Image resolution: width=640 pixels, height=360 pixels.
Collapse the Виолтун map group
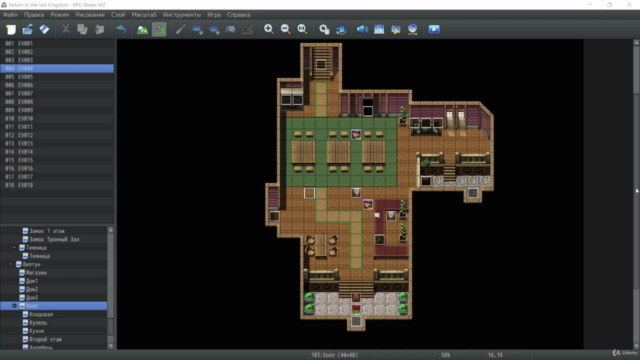(x=11, y=264)
